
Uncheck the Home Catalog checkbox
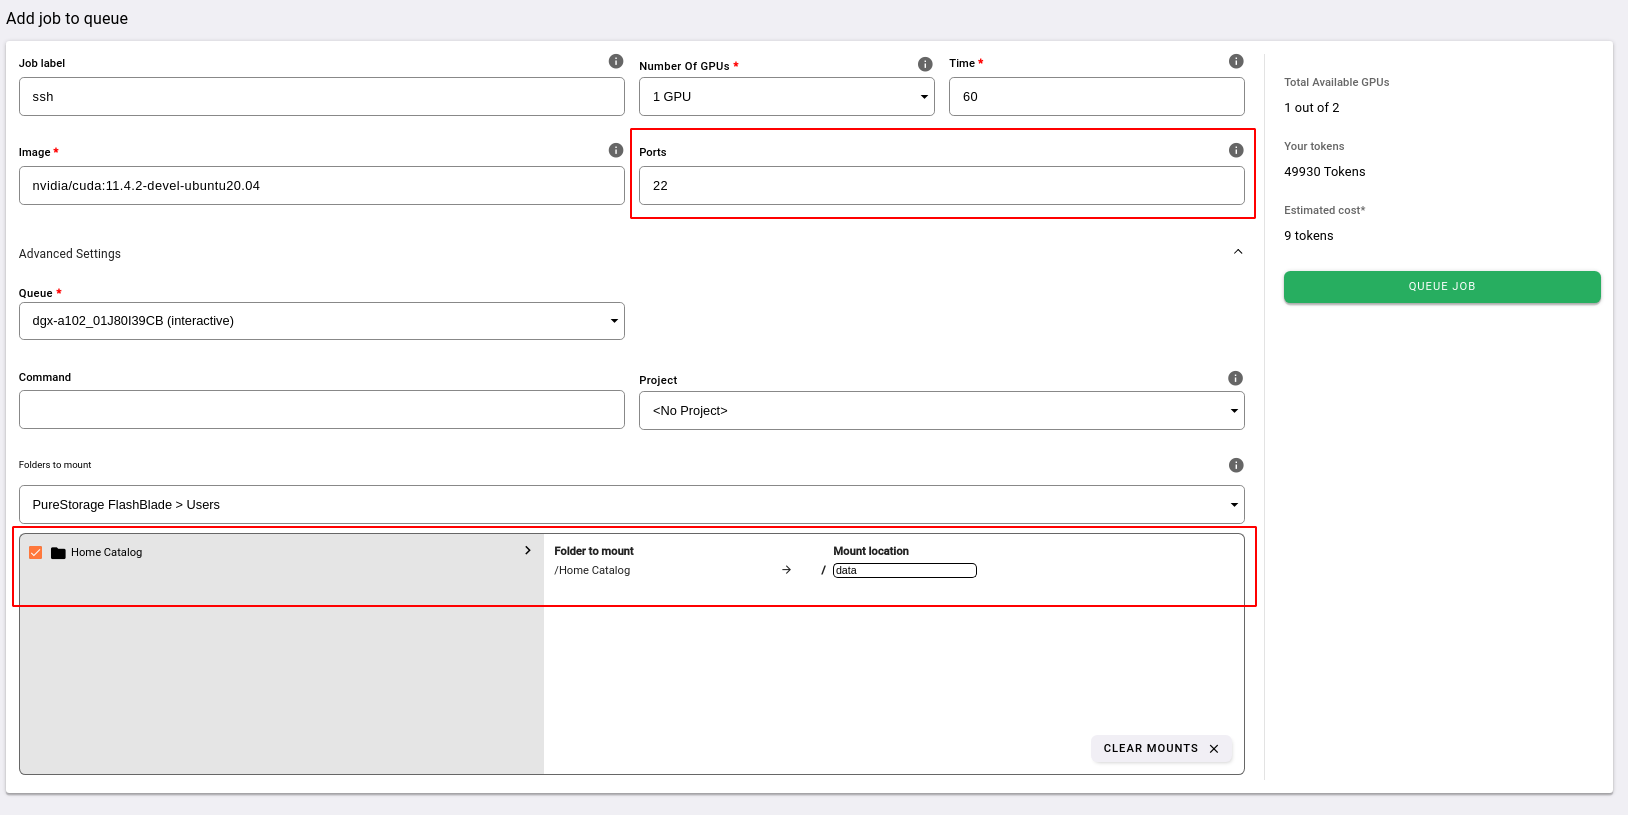[36, 553]
